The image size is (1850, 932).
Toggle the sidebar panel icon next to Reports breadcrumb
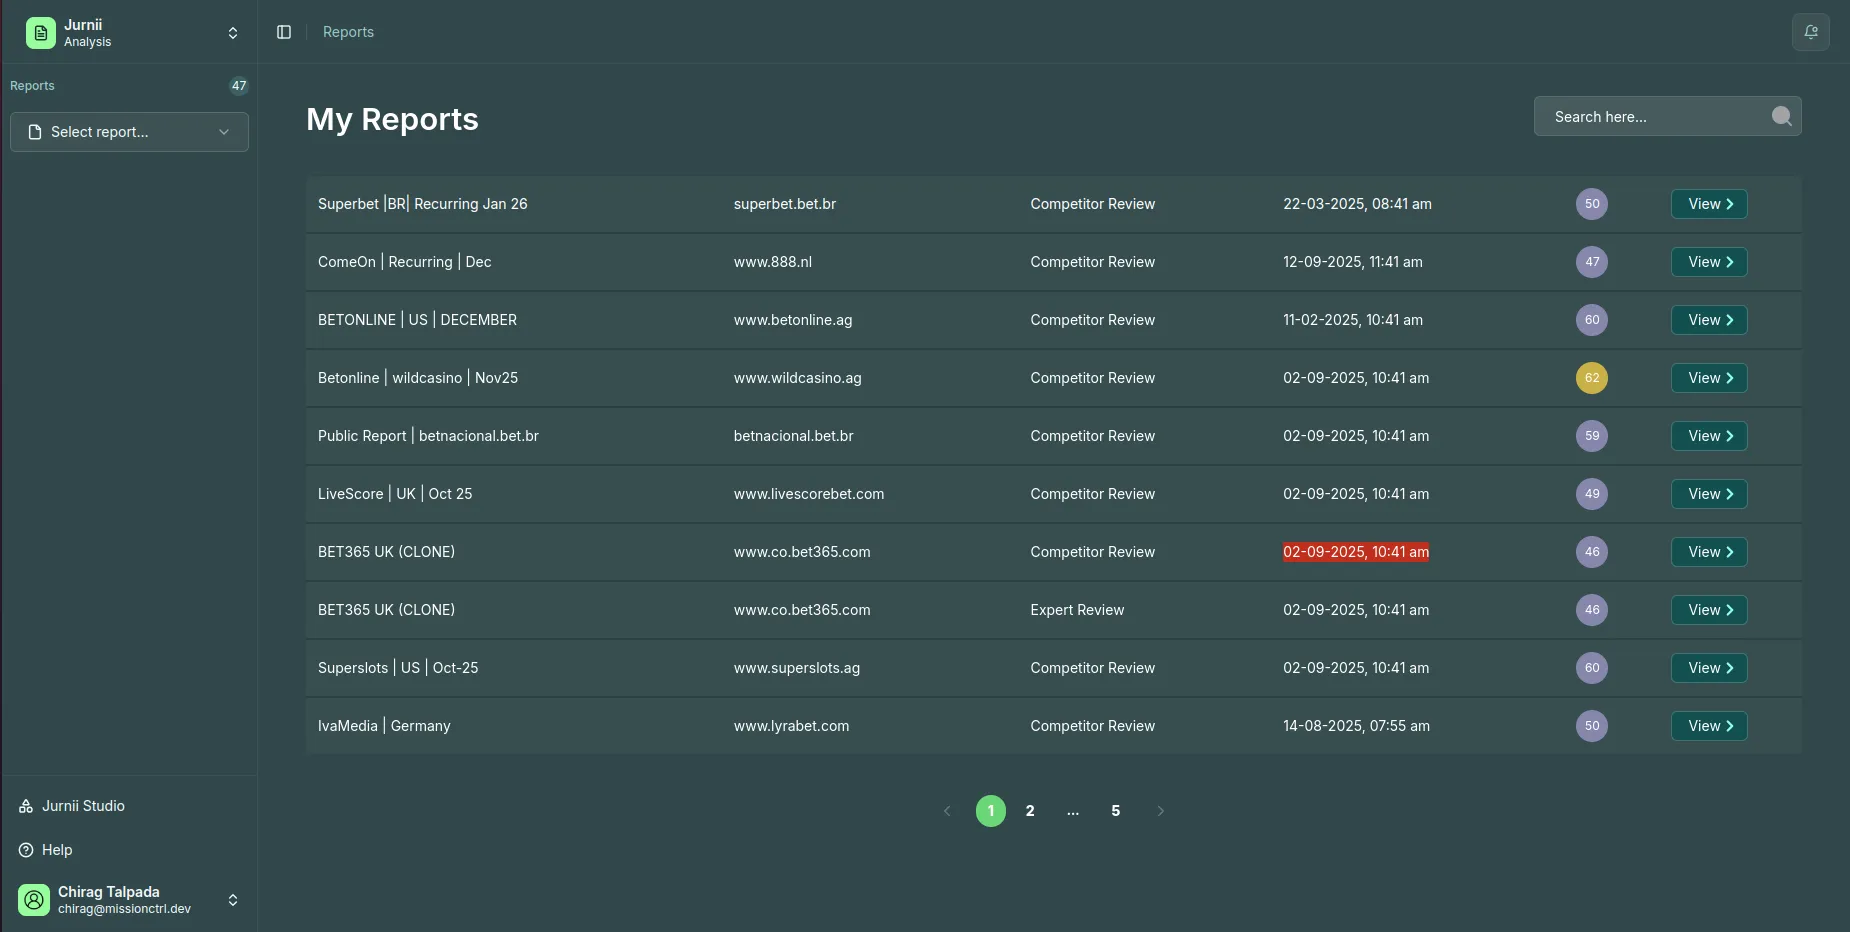point(283,32)
